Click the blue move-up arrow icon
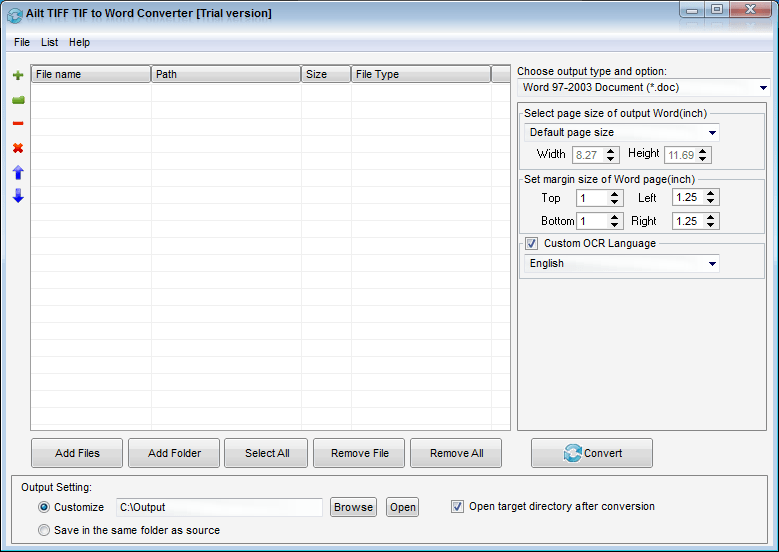779x552 pixels. (18, 172)
